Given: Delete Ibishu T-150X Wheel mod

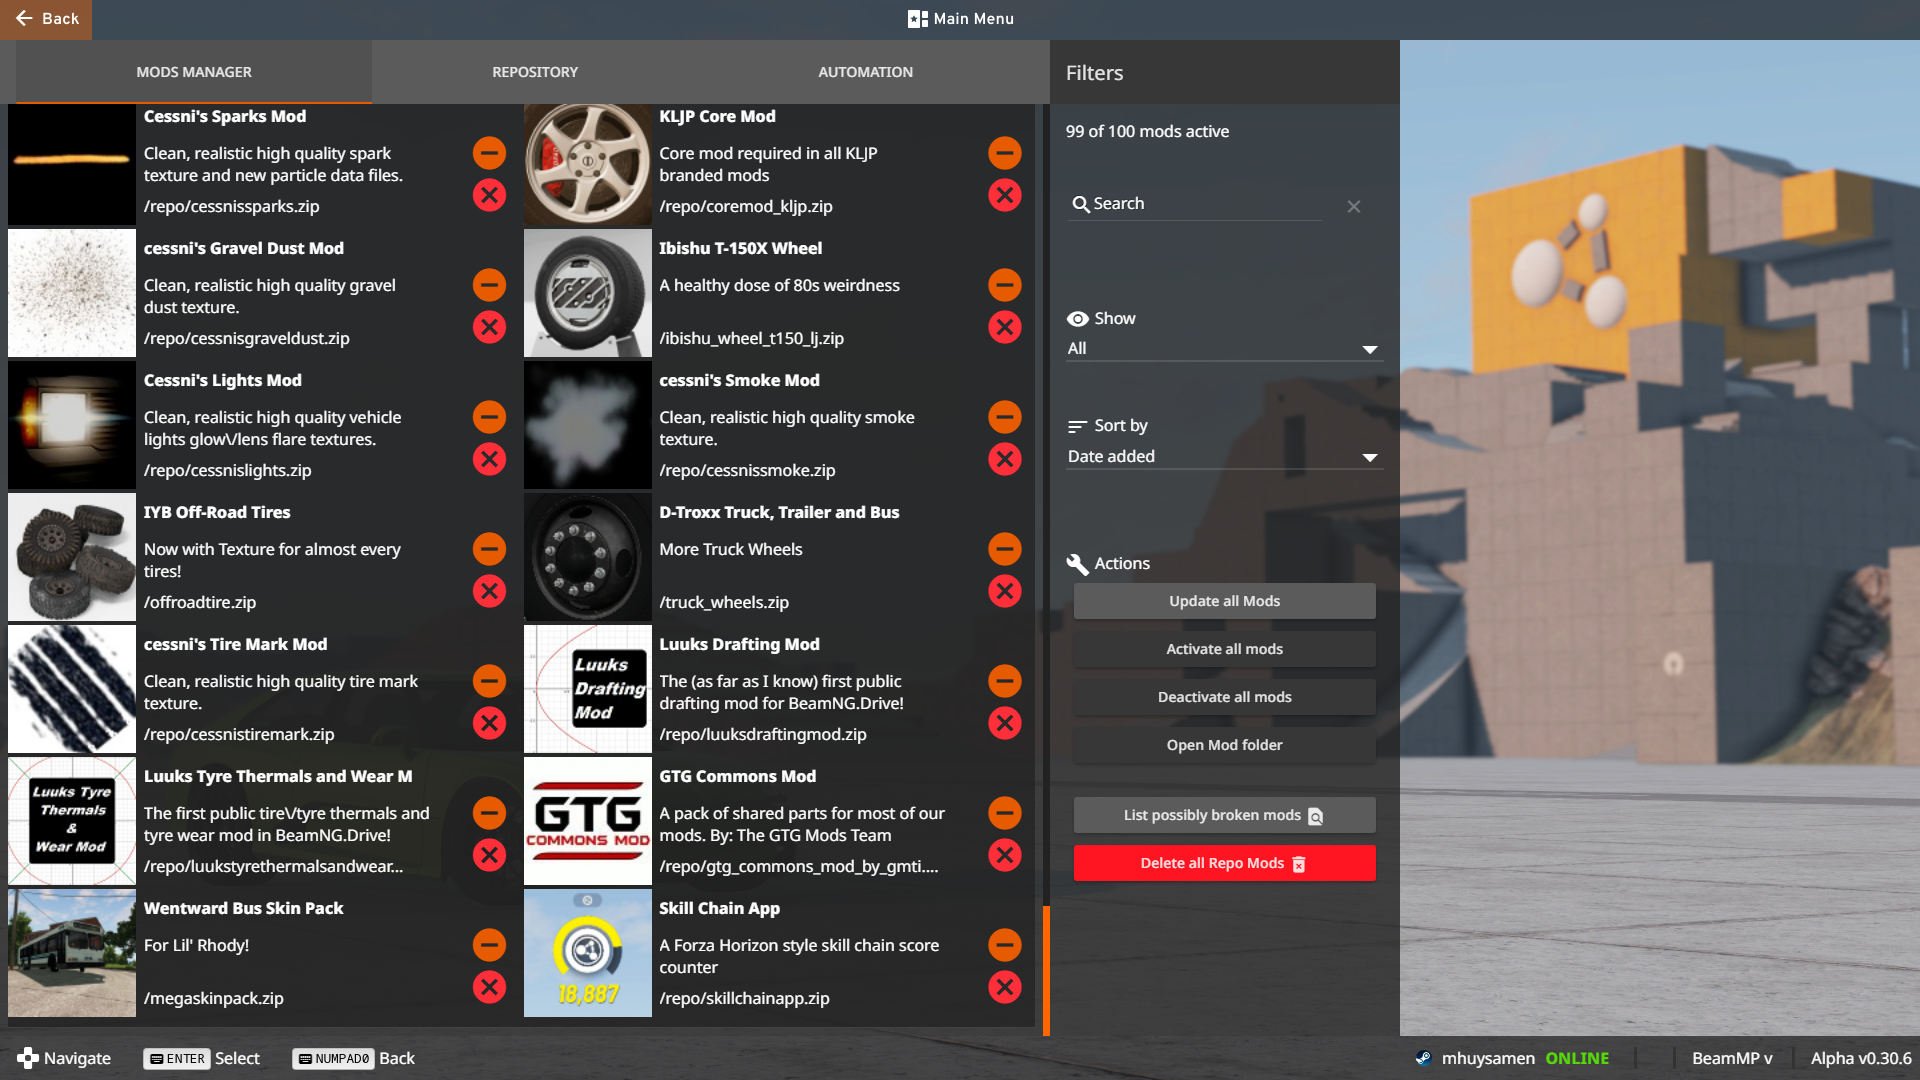Looking at the screenshot, I should tap(1005, 327).
